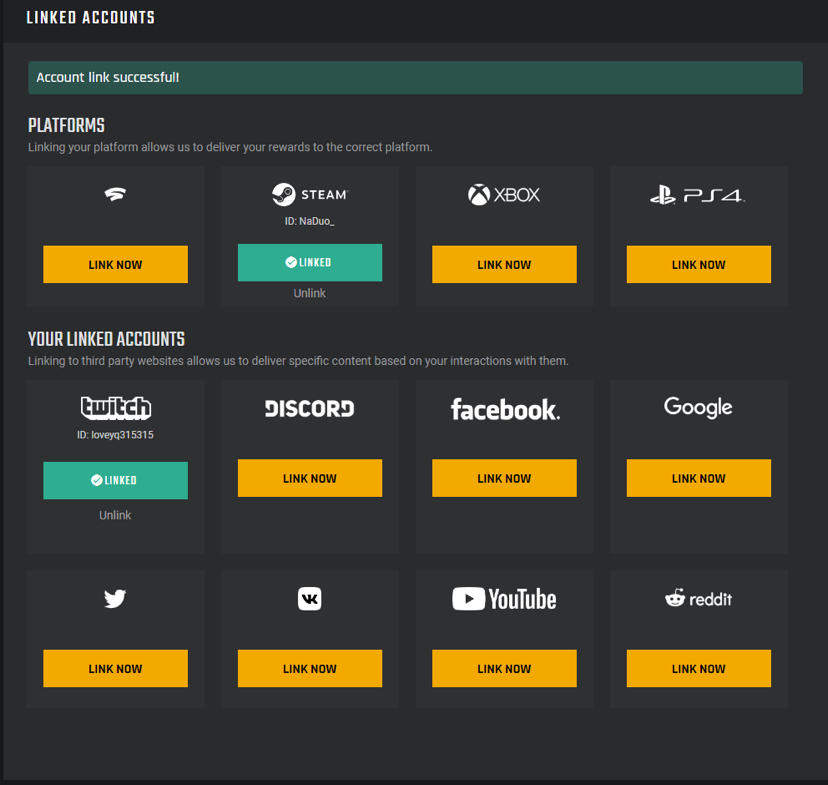828x785 pixels.
Task: Click the Reddit logo
Action: [698, 599]
